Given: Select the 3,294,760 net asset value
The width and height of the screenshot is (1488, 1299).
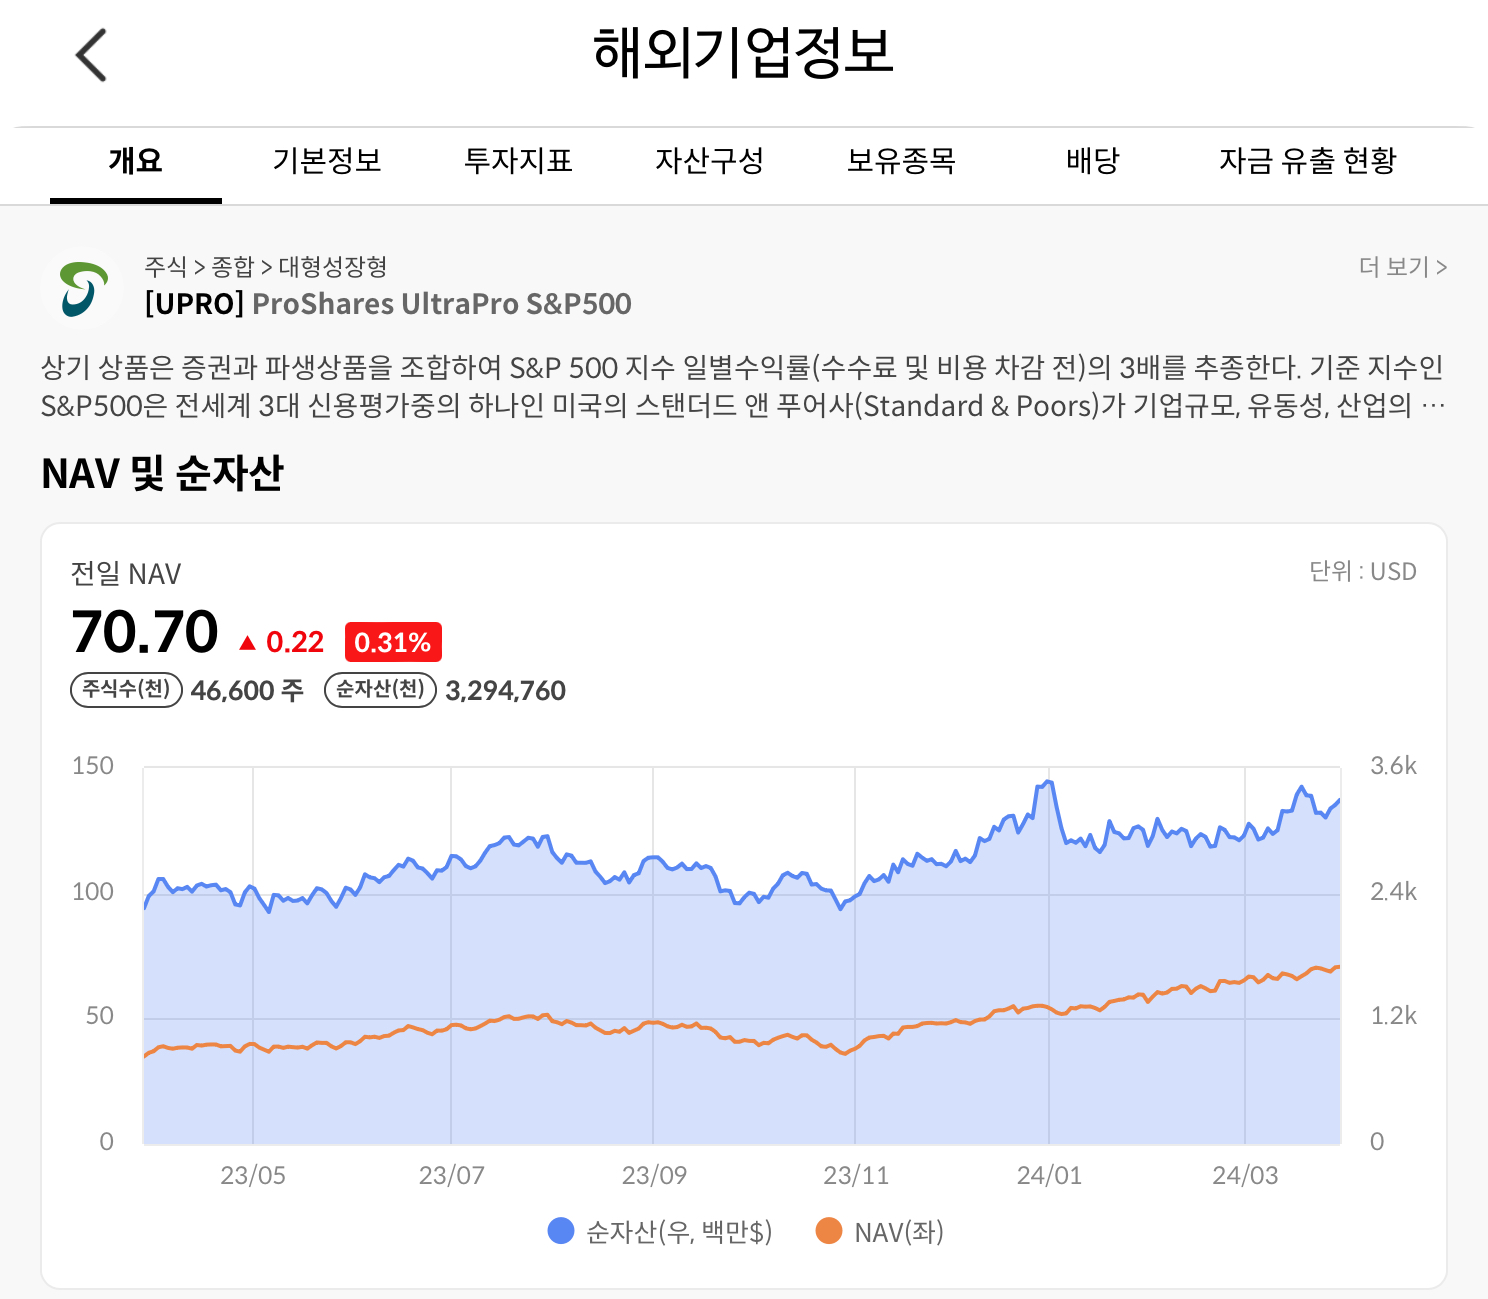Looking at the screenshot, I should coord(506,691).
